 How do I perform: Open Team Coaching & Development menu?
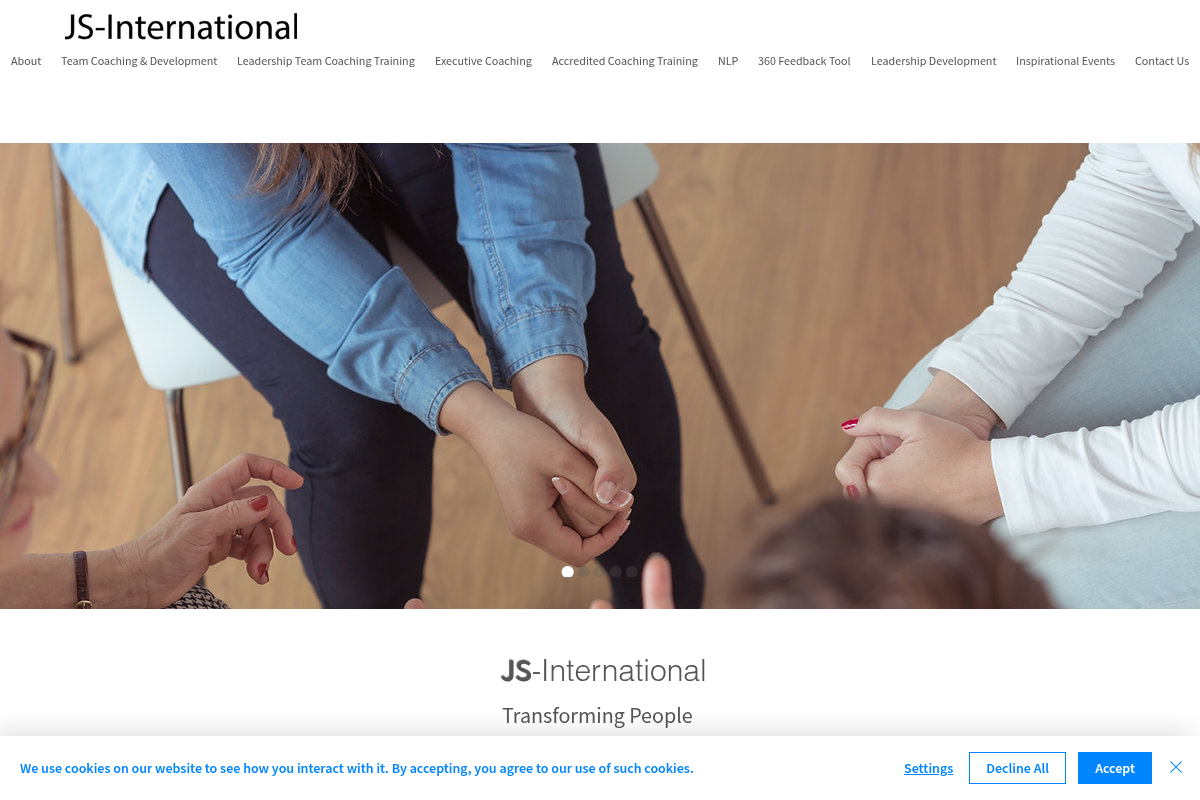point(139,61)
